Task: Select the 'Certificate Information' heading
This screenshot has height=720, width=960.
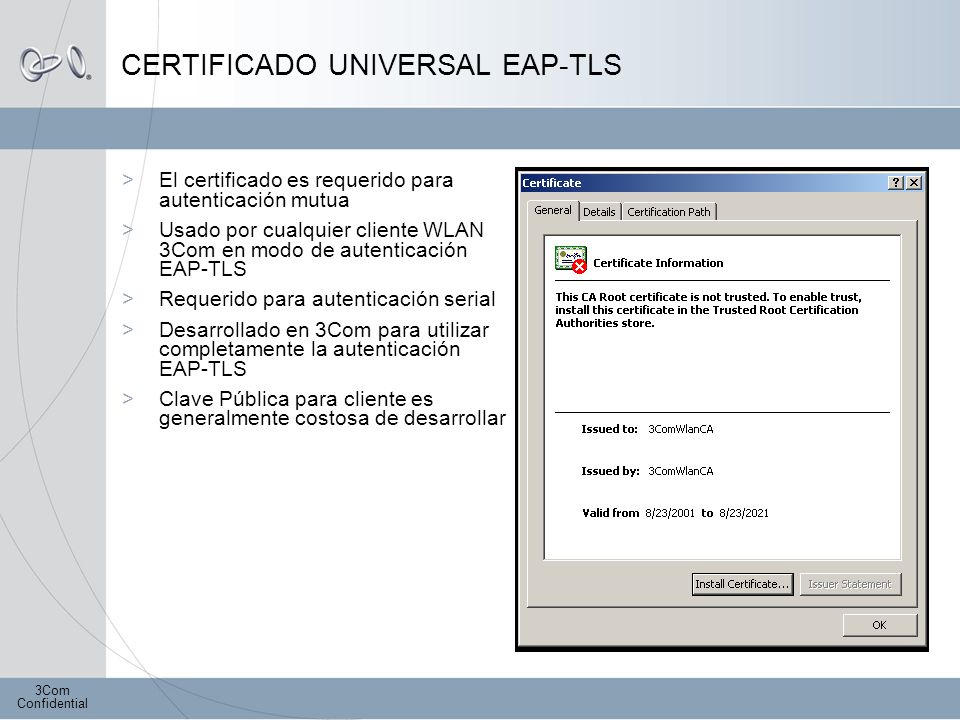Action: (x=658, y=263)
